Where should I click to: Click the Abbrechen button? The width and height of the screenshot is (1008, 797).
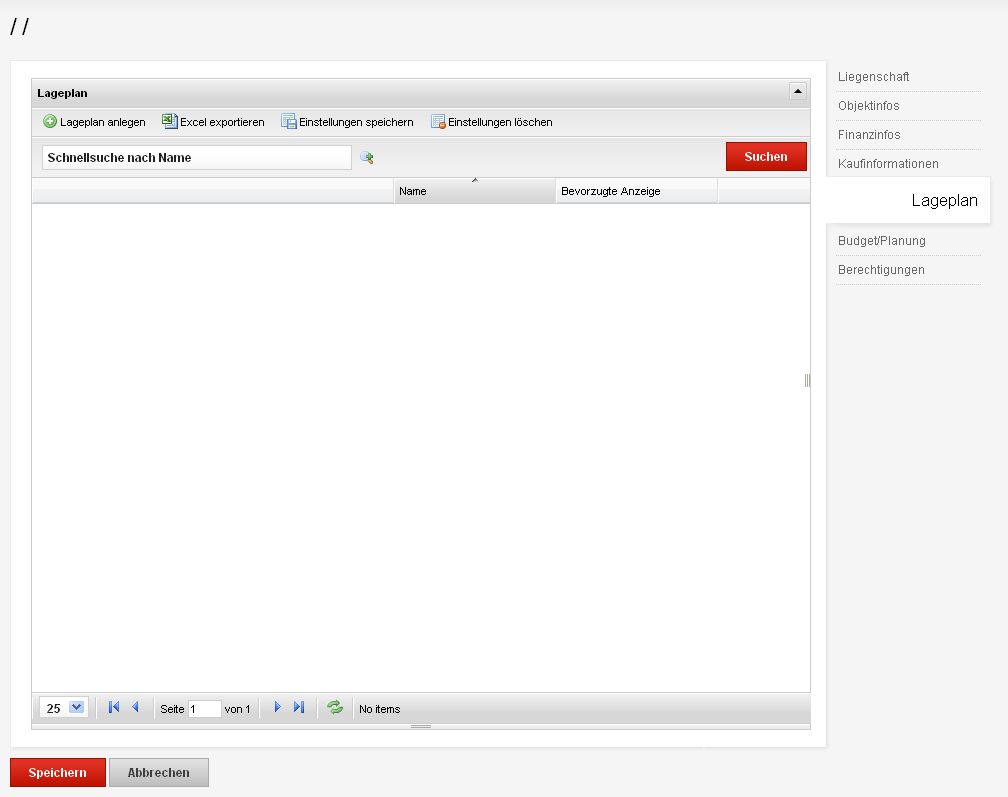click(x=158, y=773)
